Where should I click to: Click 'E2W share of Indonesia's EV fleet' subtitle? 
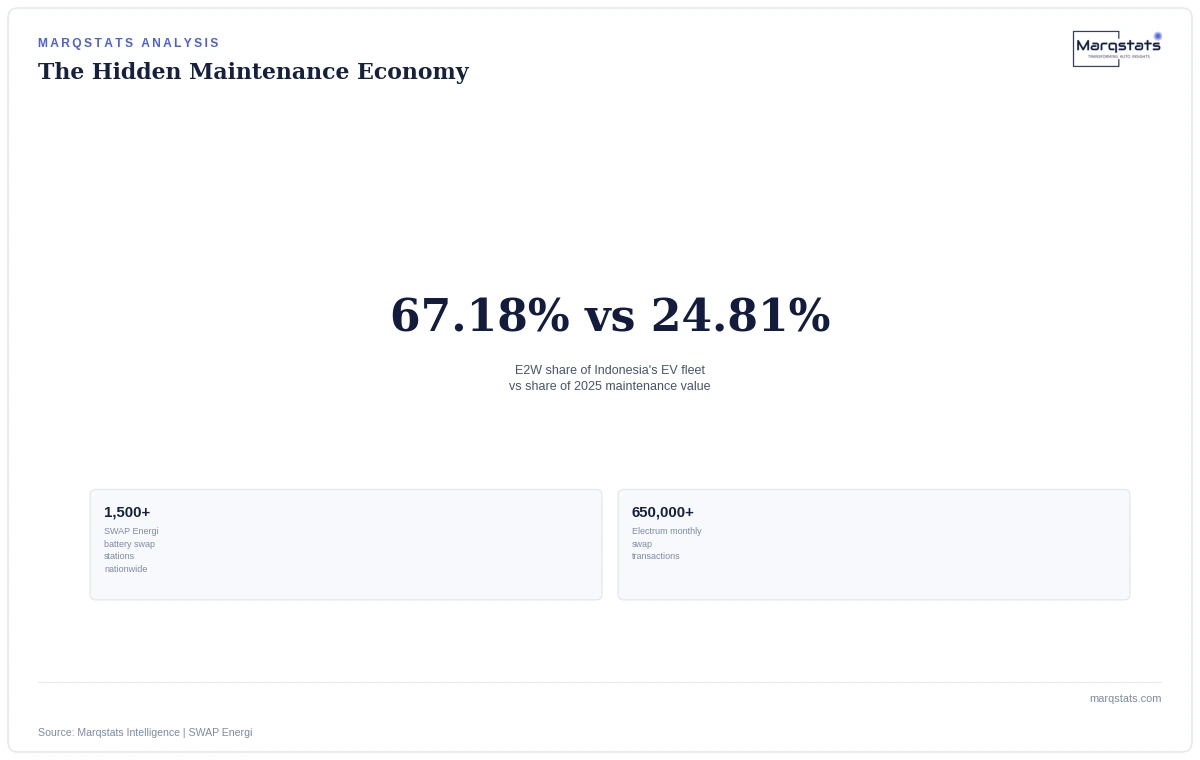tap(610, 370)
